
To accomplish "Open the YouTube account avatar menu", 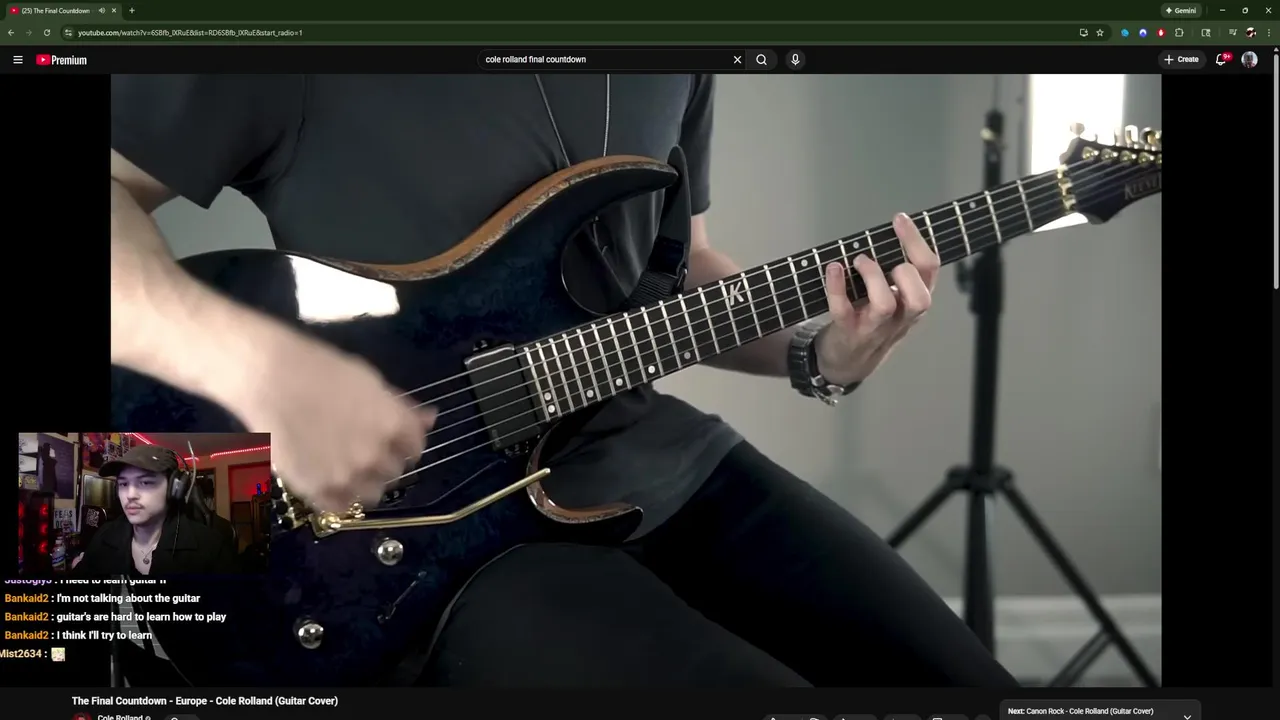I will [x=1249, y=60].
